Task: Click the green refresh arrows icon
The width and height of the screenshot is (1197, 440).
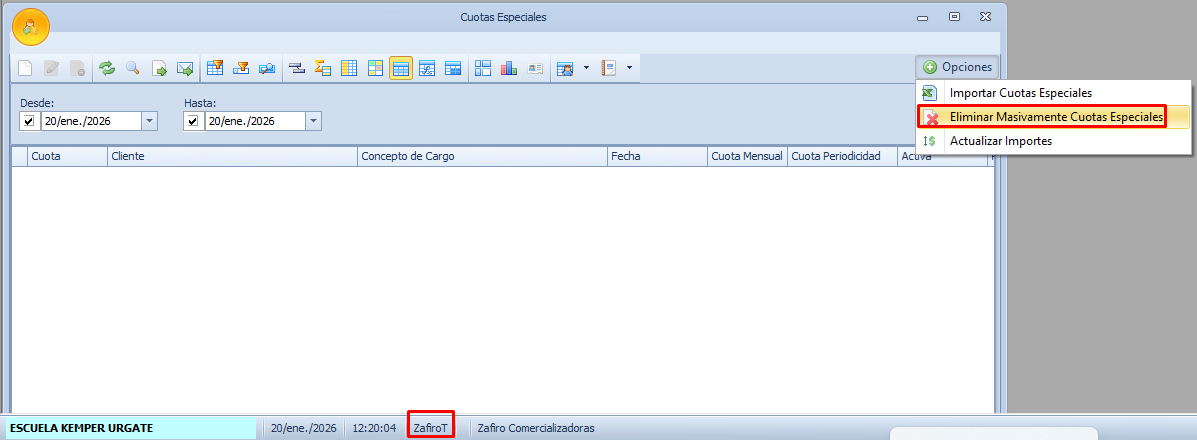Action: pyautogui.click(x=106, y=69)
